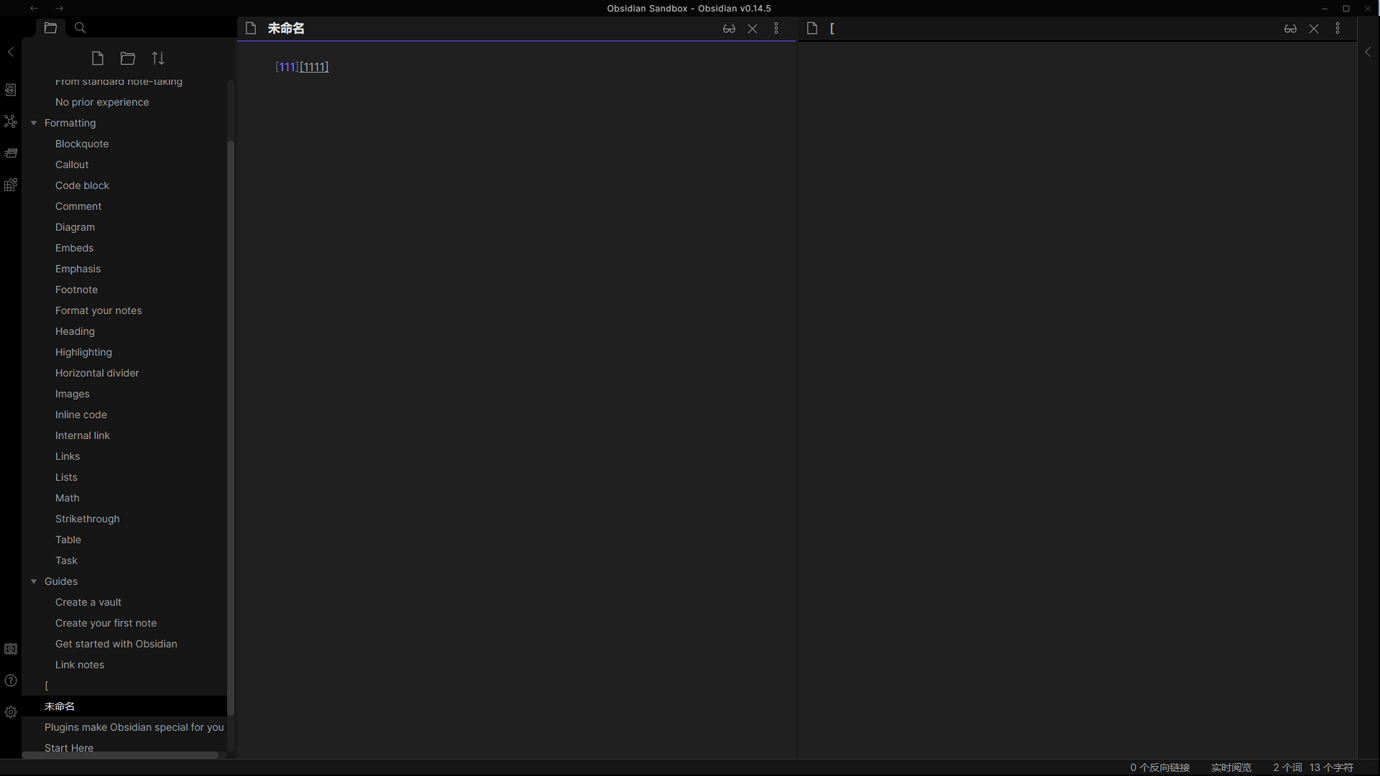Open Obsidian settings with the gear icon
The height and width of the screenshot is (776, 1380).
[x=11, y=713]
